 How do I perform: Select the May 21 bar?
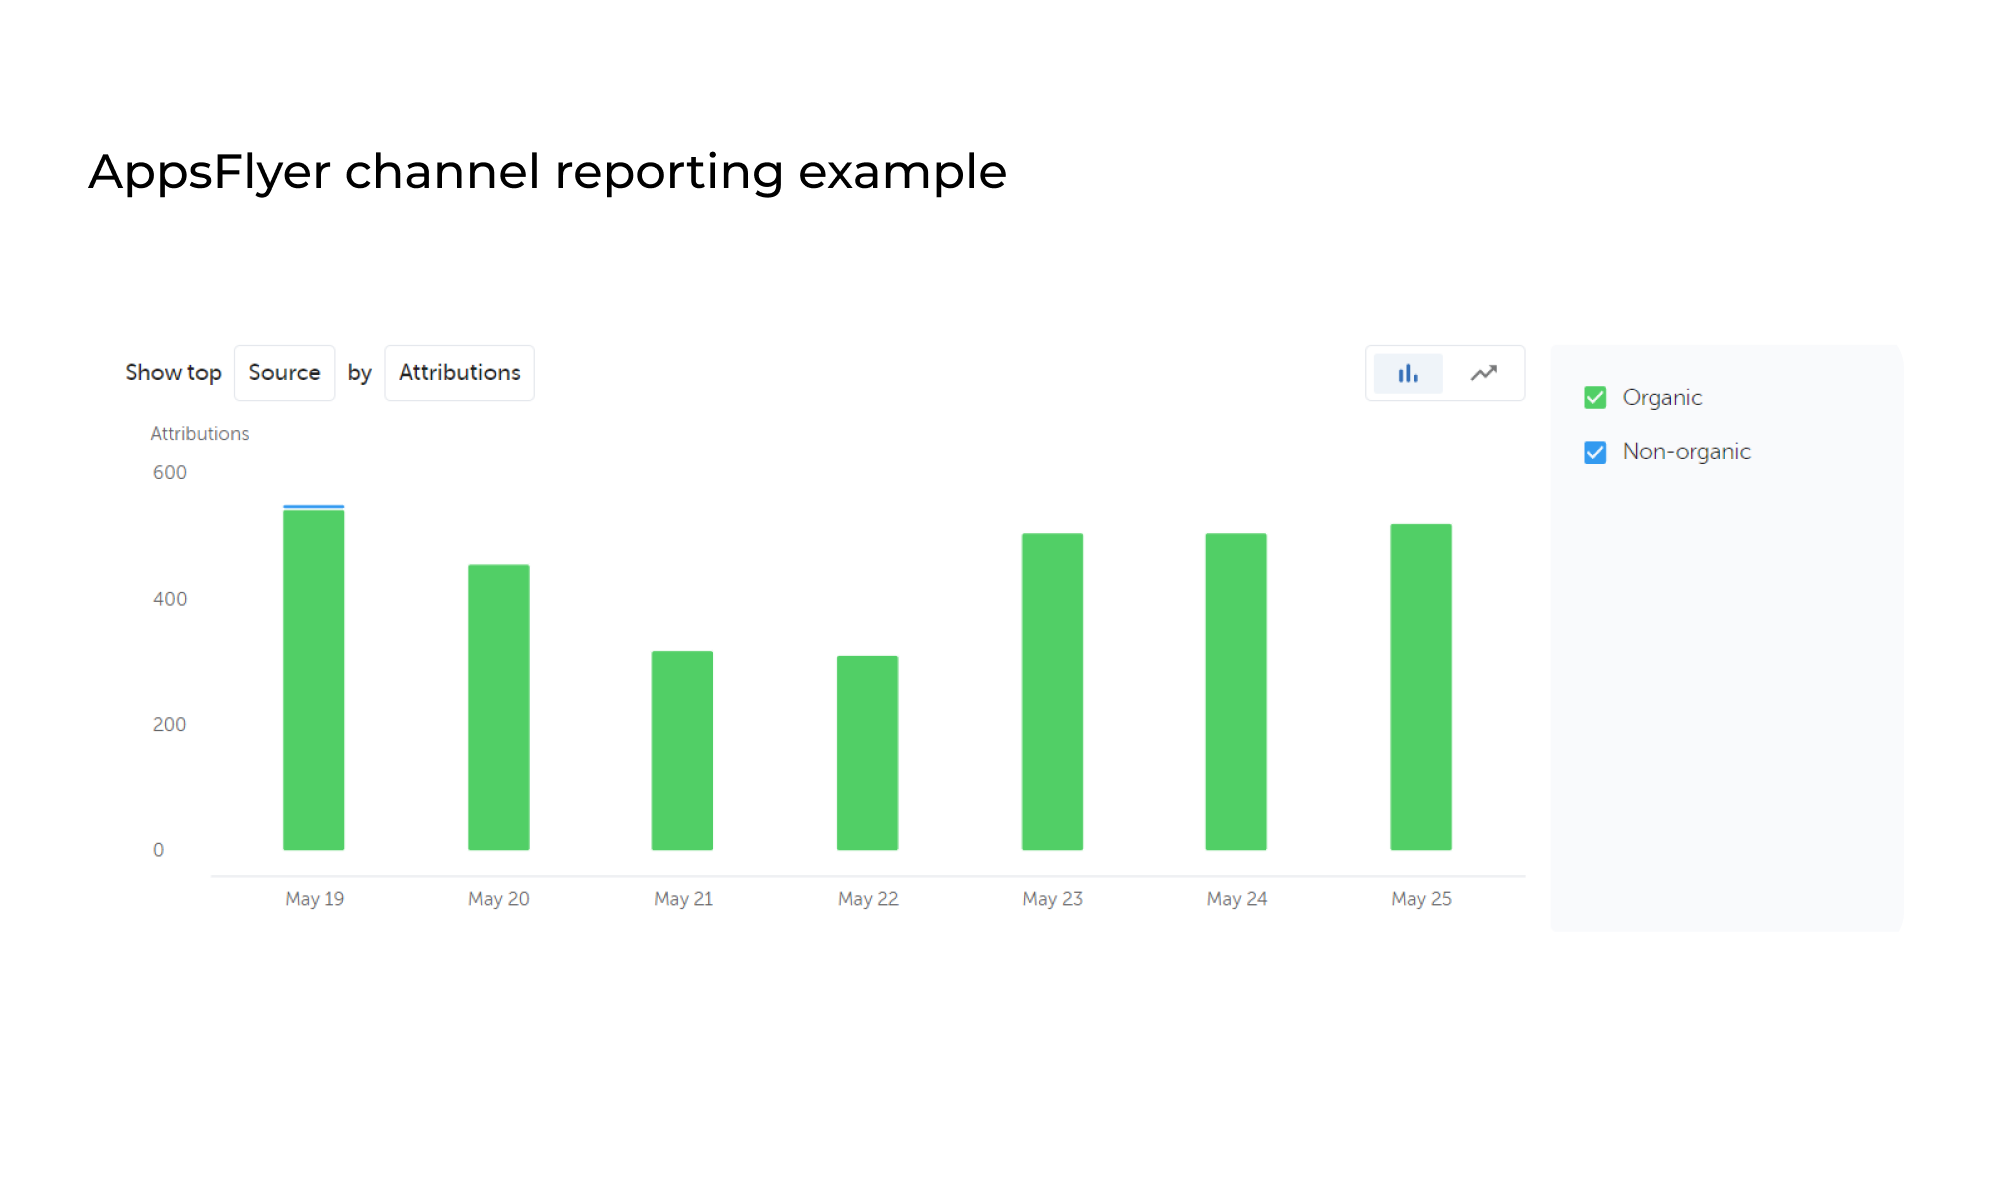pyautogui.click(x=683, y=750)
